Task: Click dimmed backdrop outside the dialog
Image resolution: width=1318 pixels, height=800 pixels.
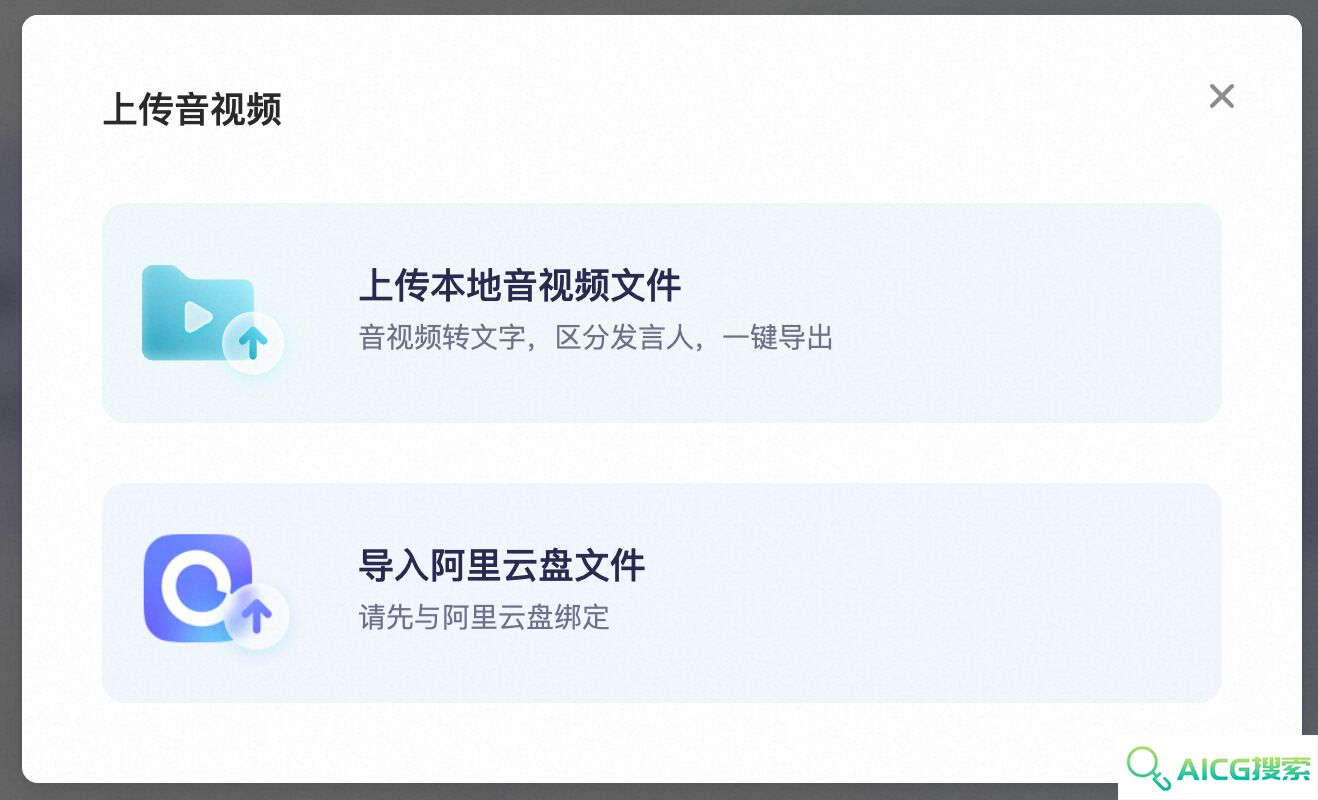Action: [10, 400]
